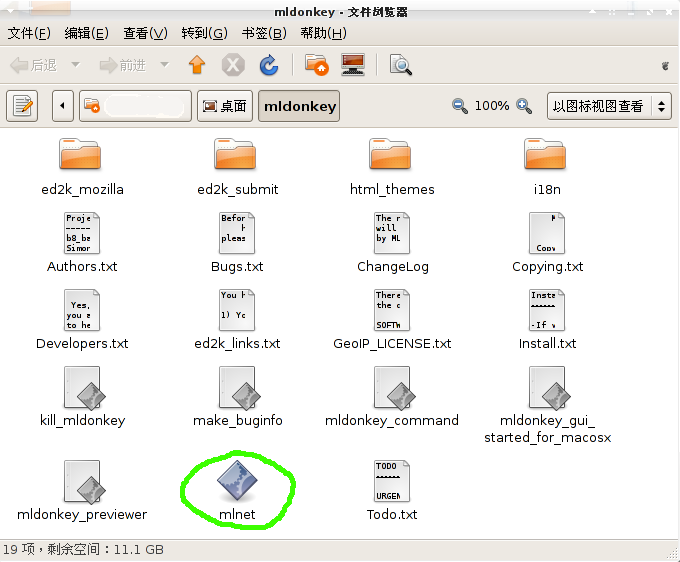
Task: Open the 以图标视图查看 view dropdown
Action: pos(609,106)
